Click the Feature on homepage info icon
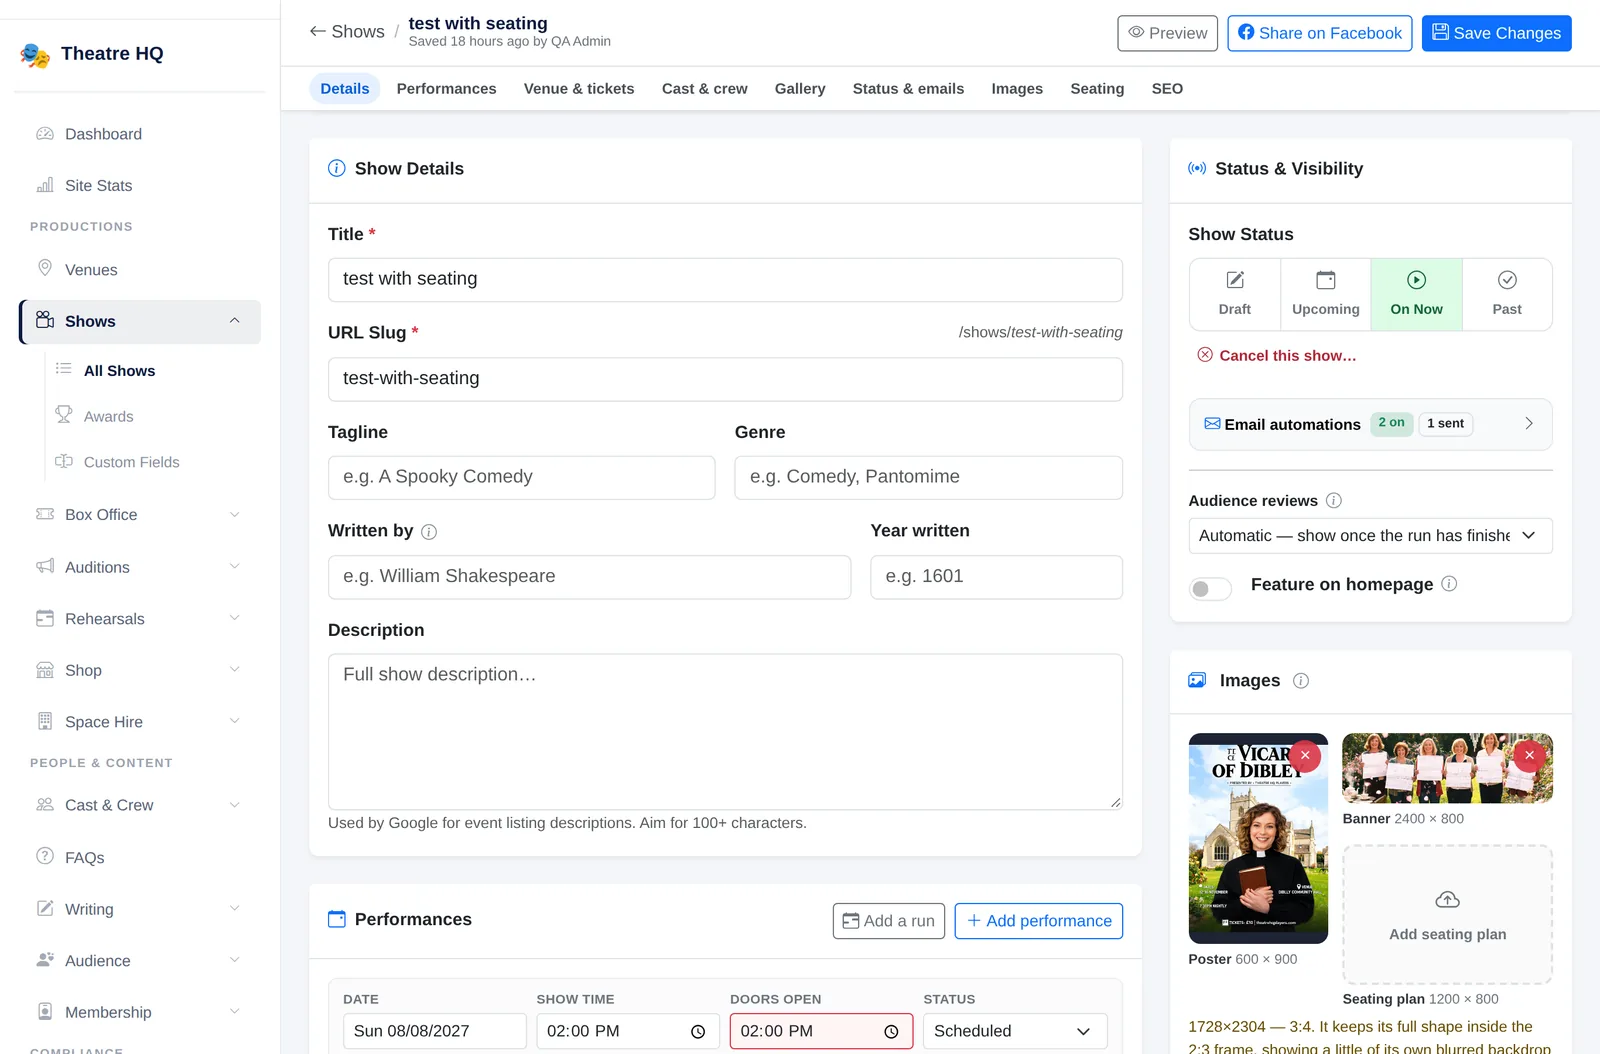1600x1054 pixels. tap(1449, 584)
